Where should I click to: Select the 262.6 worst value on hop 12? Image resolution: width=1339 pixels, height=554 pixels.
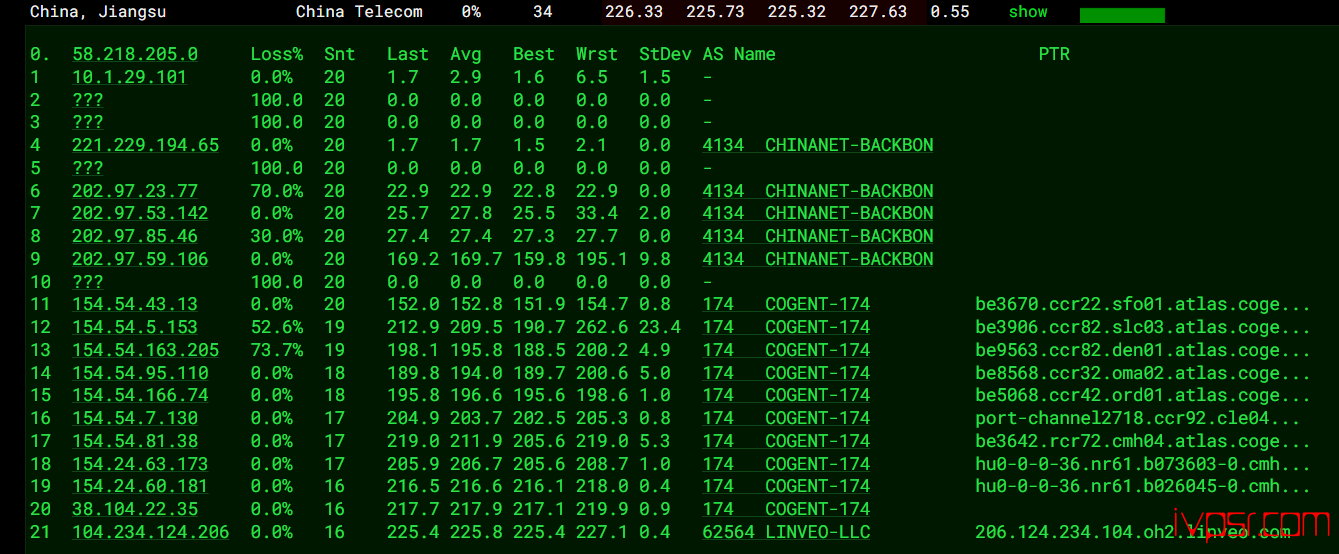click(x=602, y=327)
